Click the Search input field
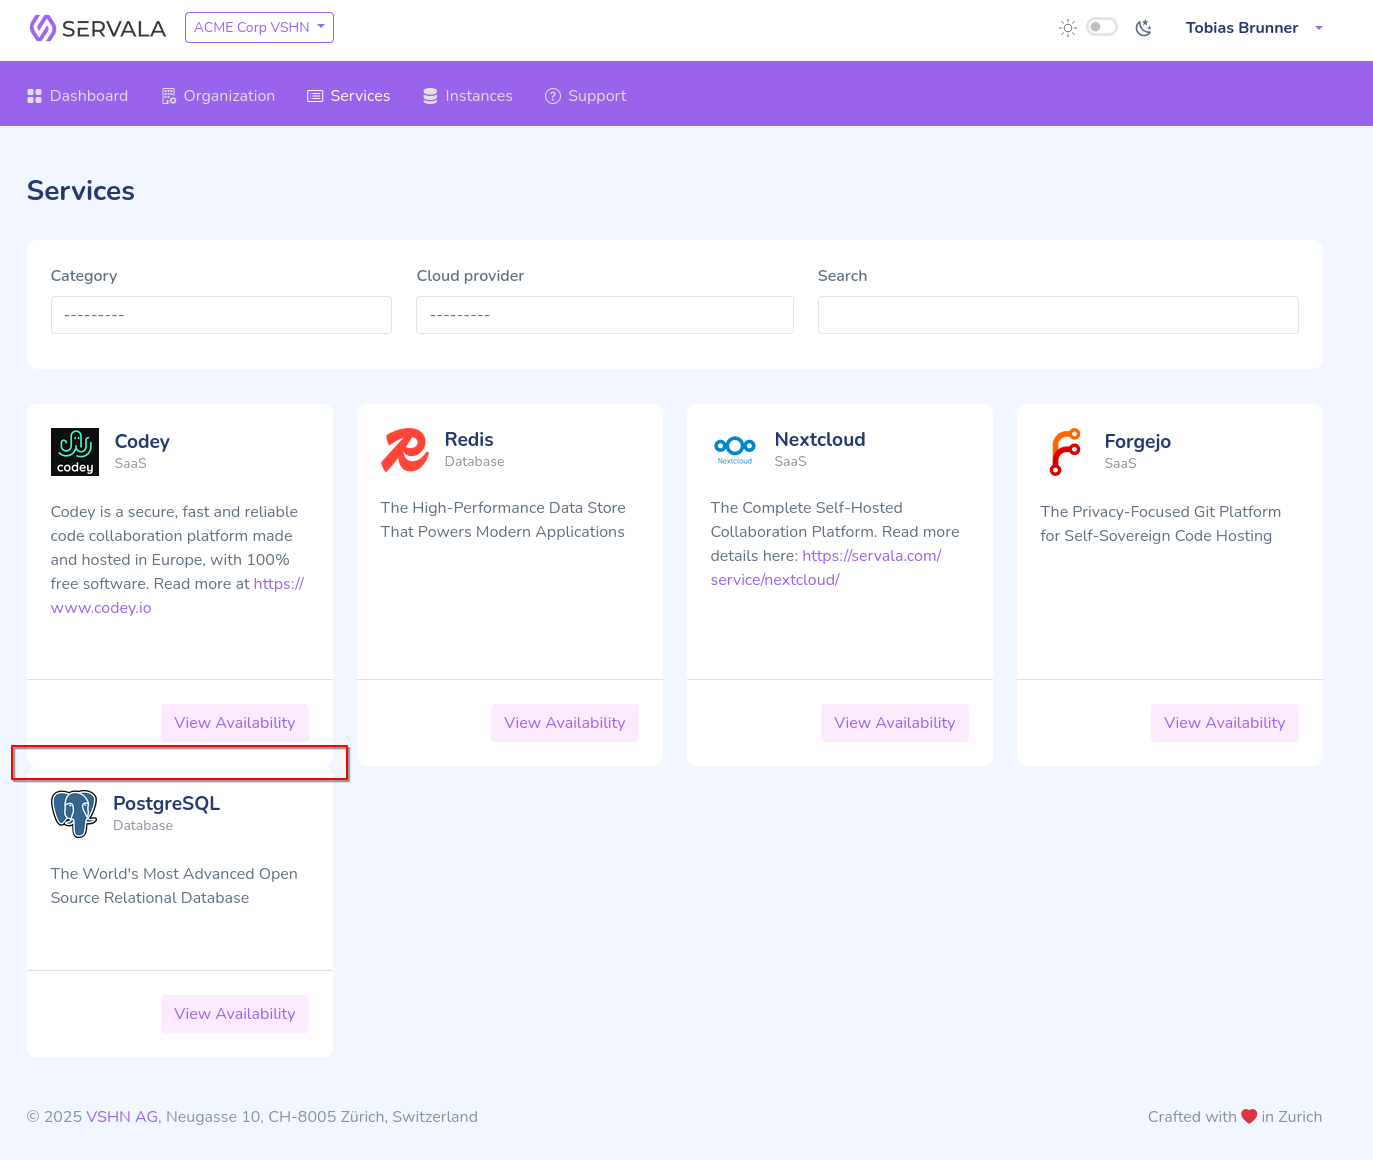 [1057, 315]
